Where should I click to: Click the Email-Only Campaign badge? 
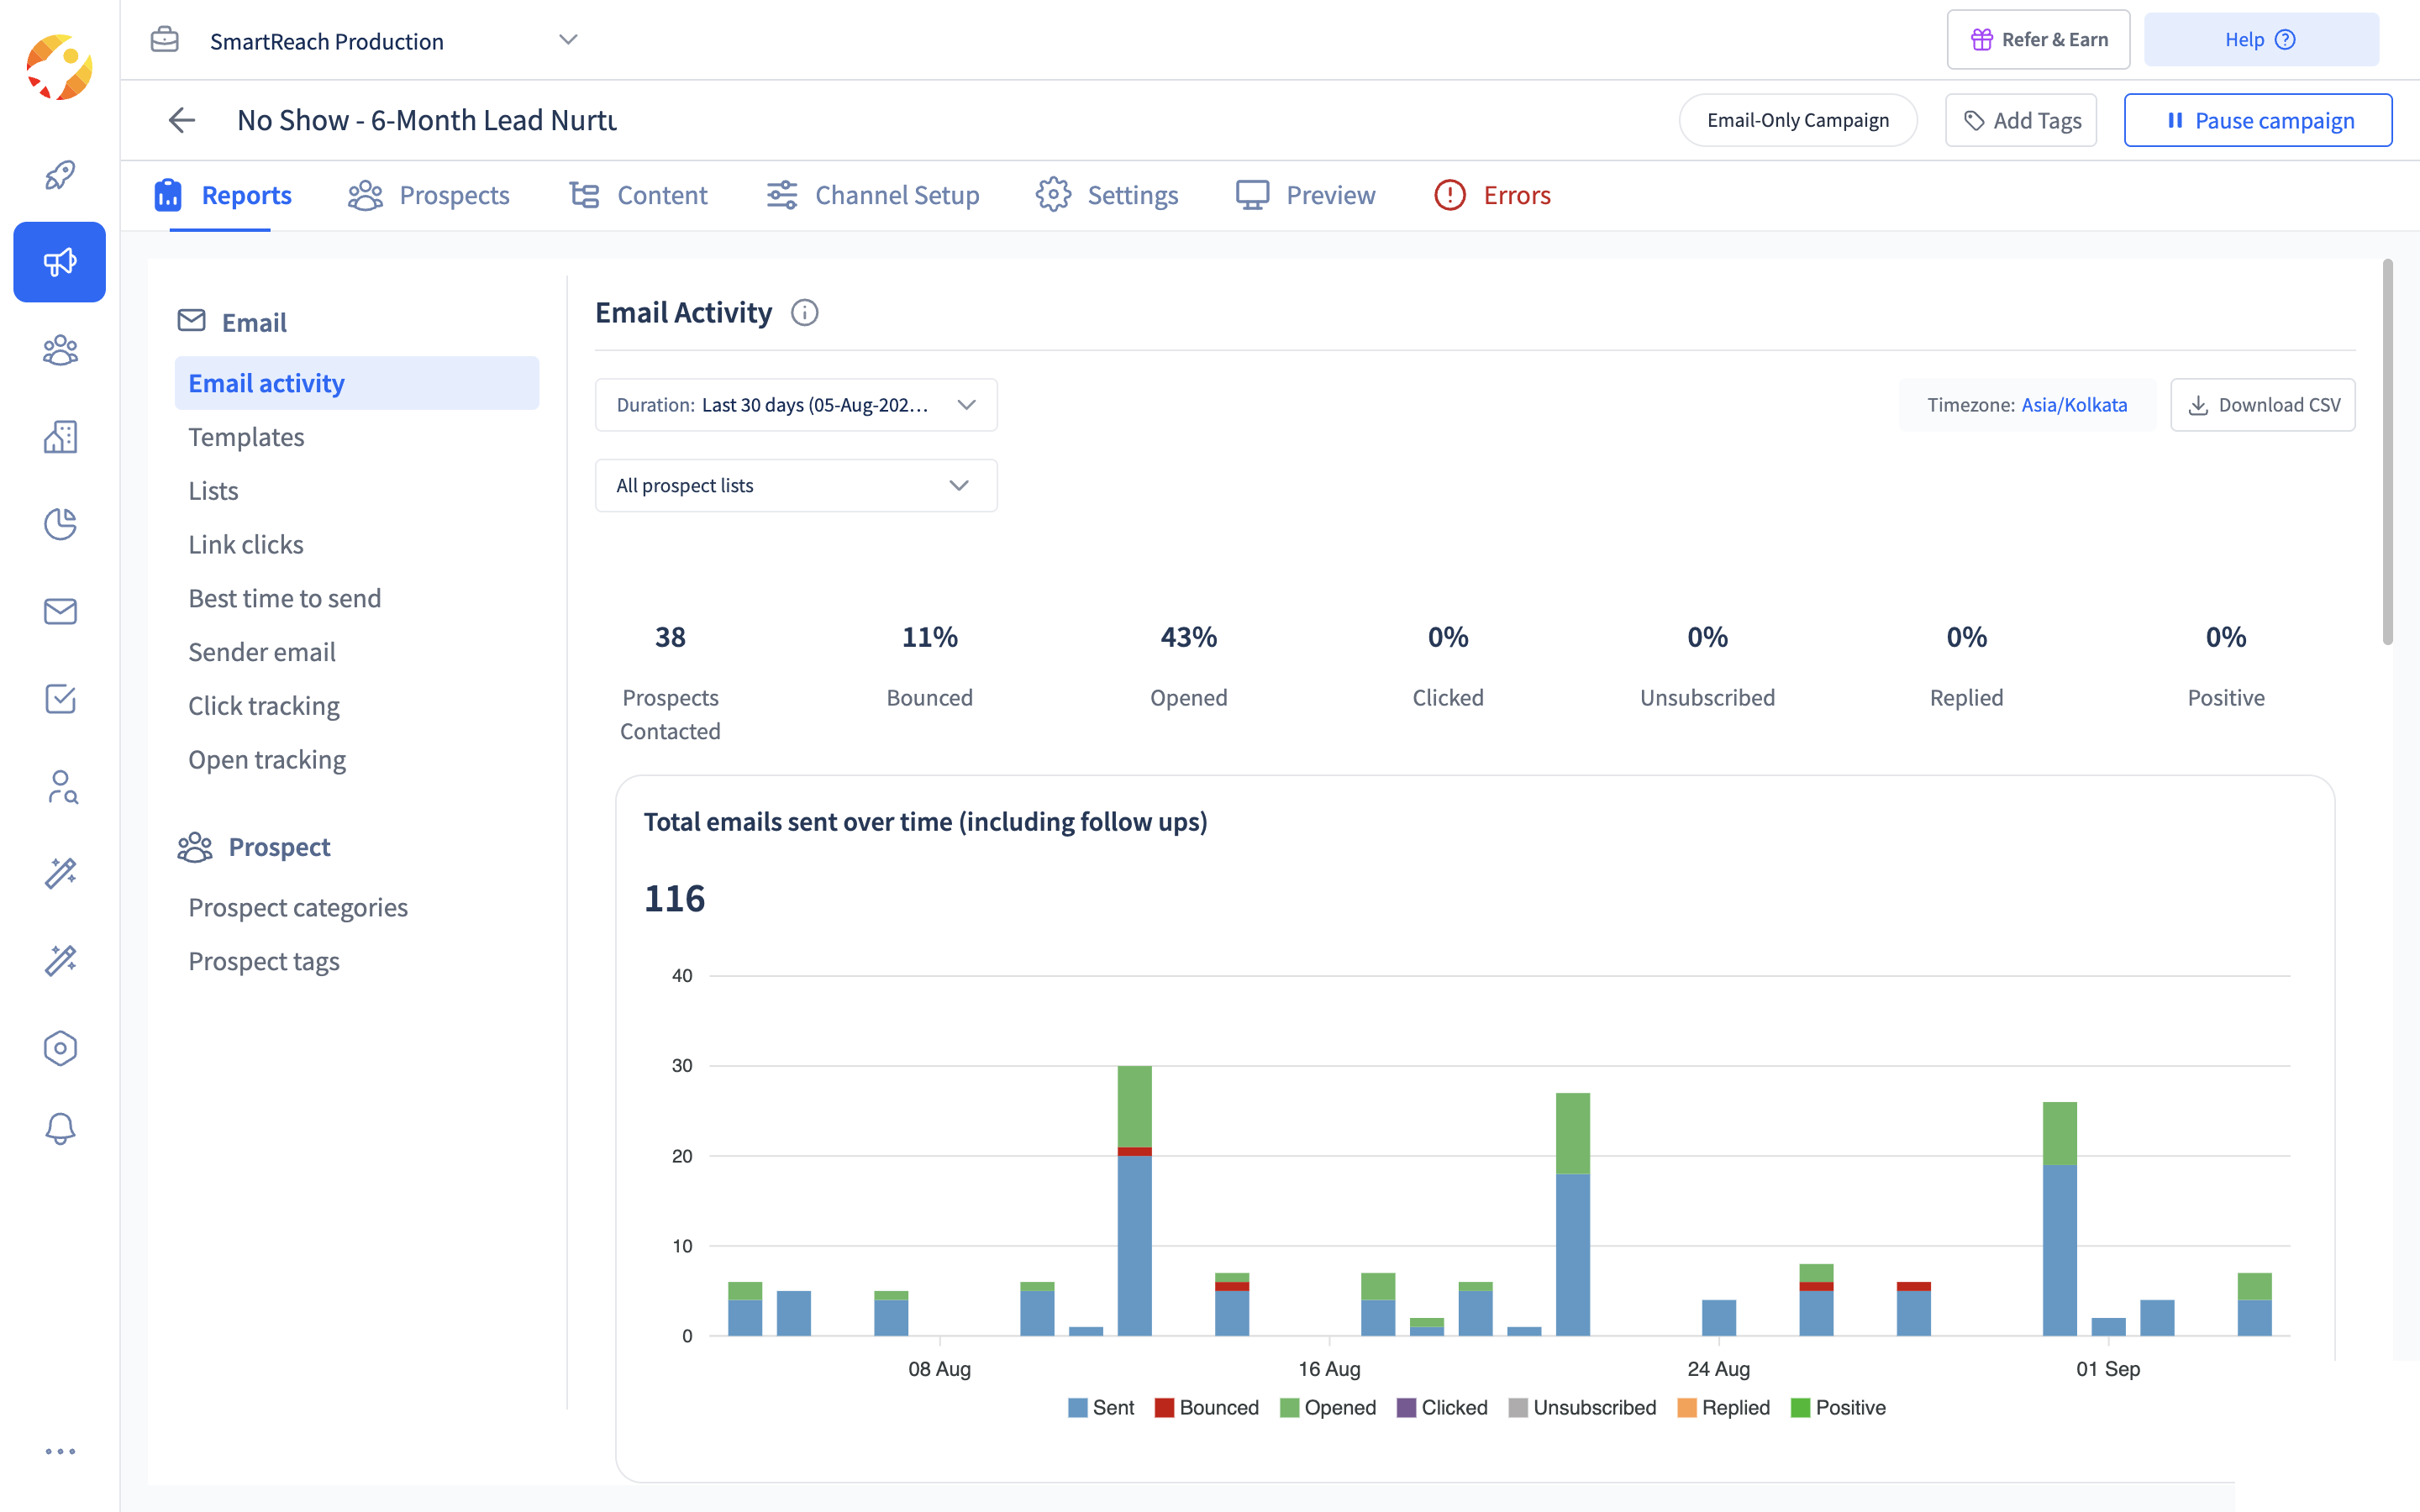1798,120
